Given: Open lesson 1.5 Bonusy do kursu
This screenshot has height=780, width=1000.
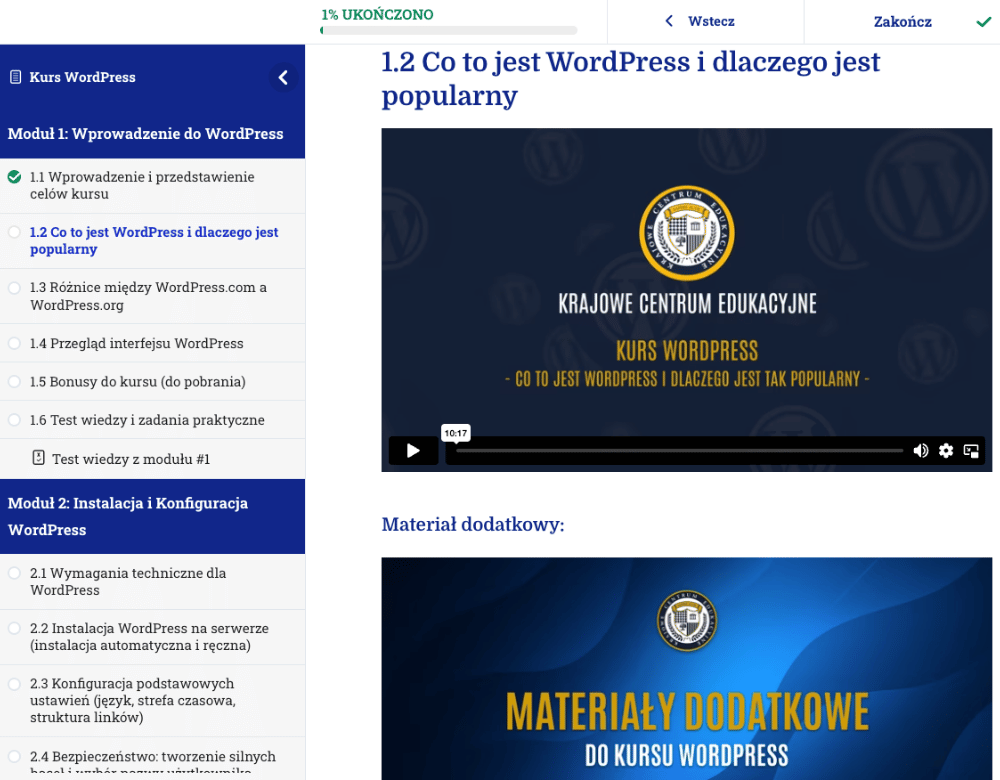Looking at the screenshot, I should [x=152, y=381].
